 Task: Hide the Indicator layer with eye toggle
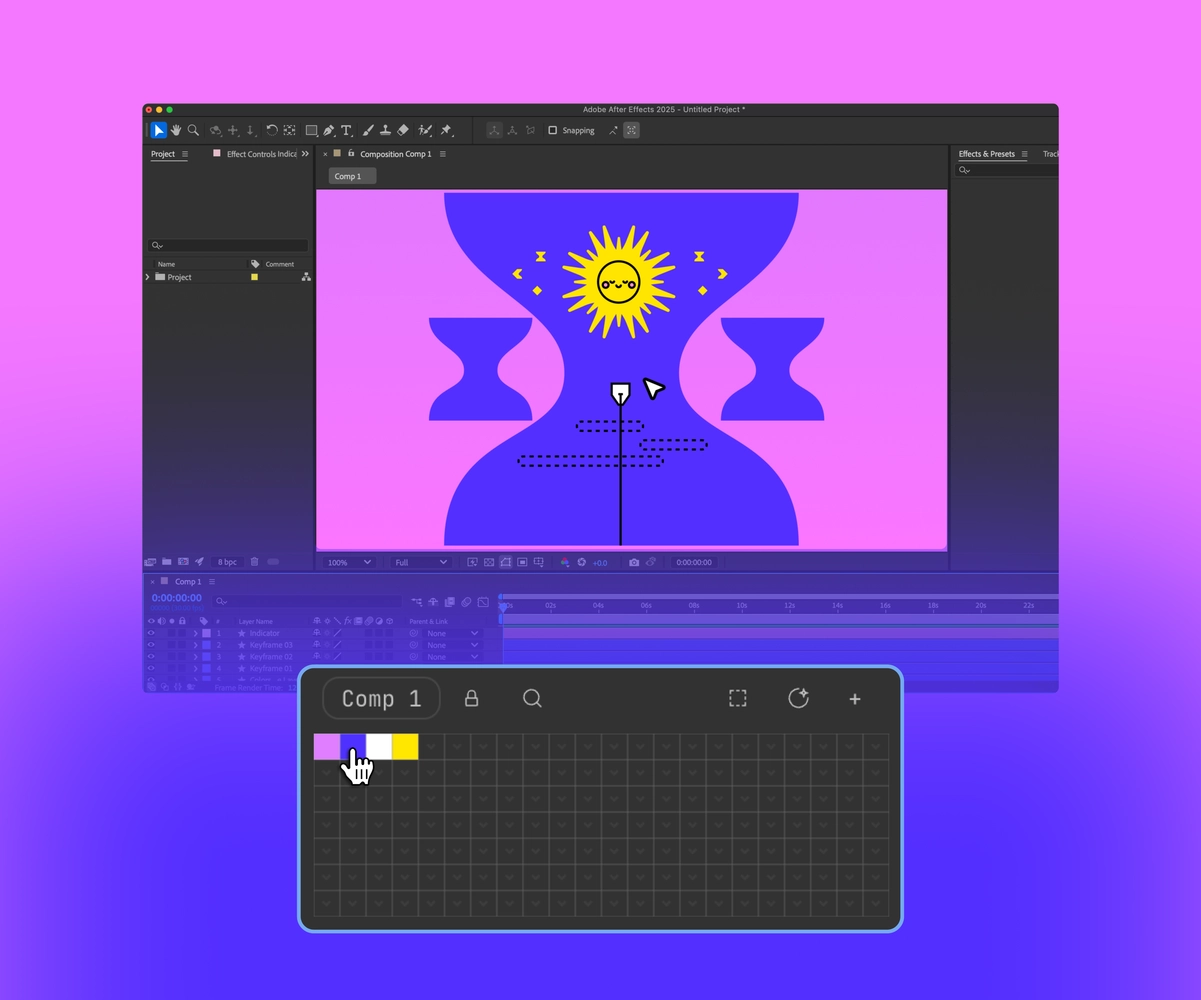coord(152,633)
